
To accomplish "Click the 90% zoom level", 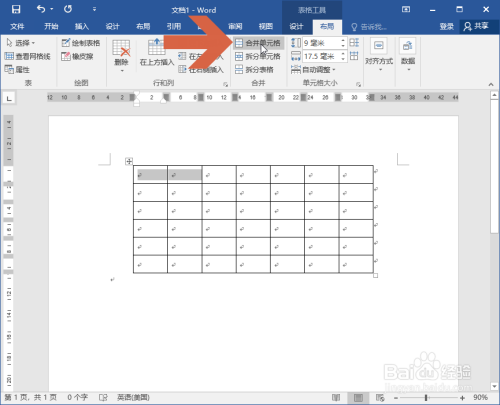I will (x=480, y=397).
